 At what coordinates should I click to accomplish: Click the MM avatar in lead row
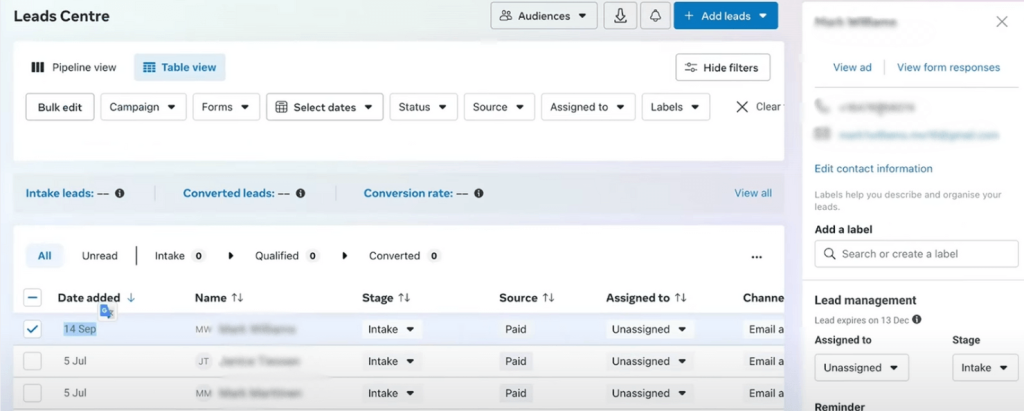tap(203, 393)
